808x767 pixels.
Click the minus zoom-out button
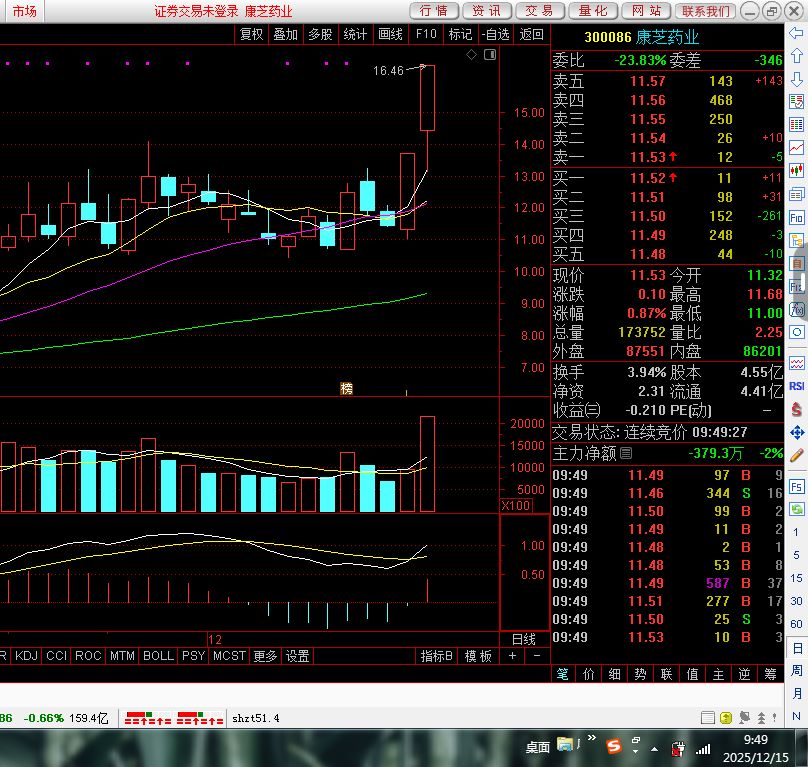[536, 656]
